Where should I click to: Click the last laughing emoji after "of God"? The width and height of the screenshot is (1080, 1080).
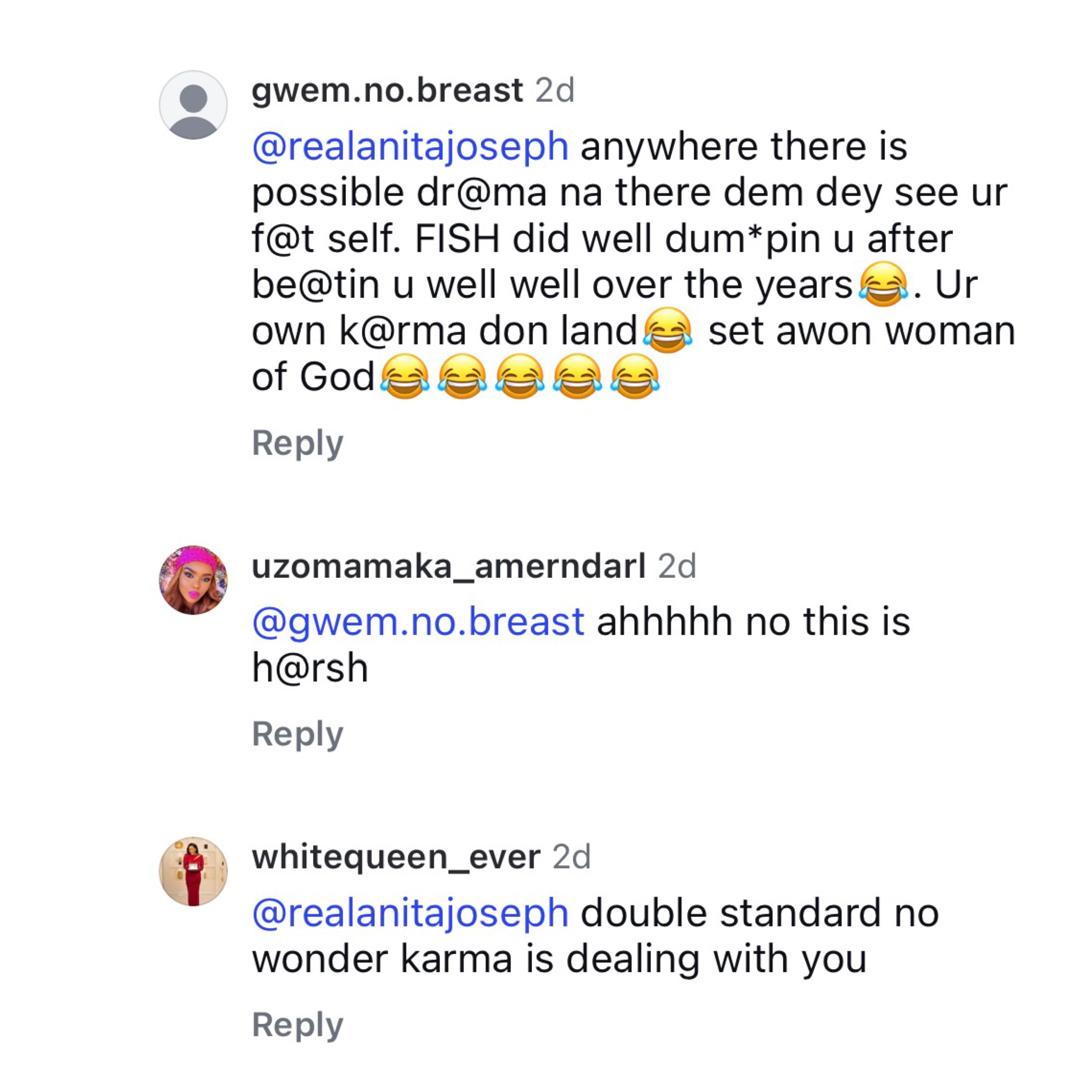[634, 378]
